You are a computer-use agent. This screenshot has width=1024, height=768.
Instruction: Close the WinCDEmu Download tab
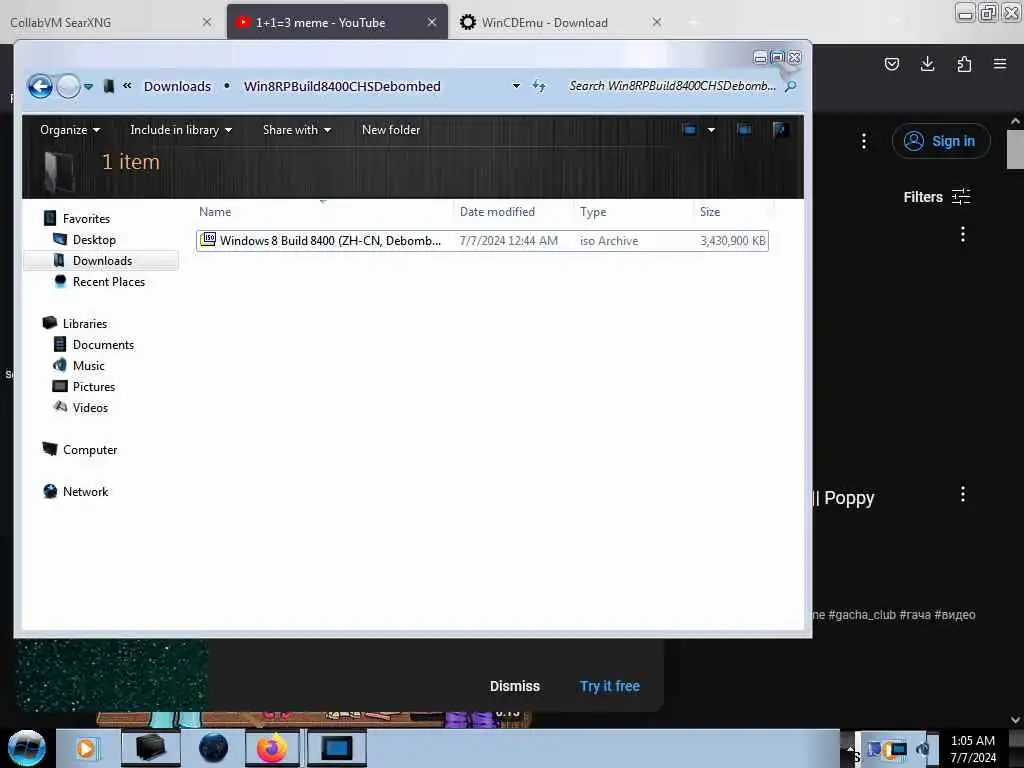[x=657, y=22]
